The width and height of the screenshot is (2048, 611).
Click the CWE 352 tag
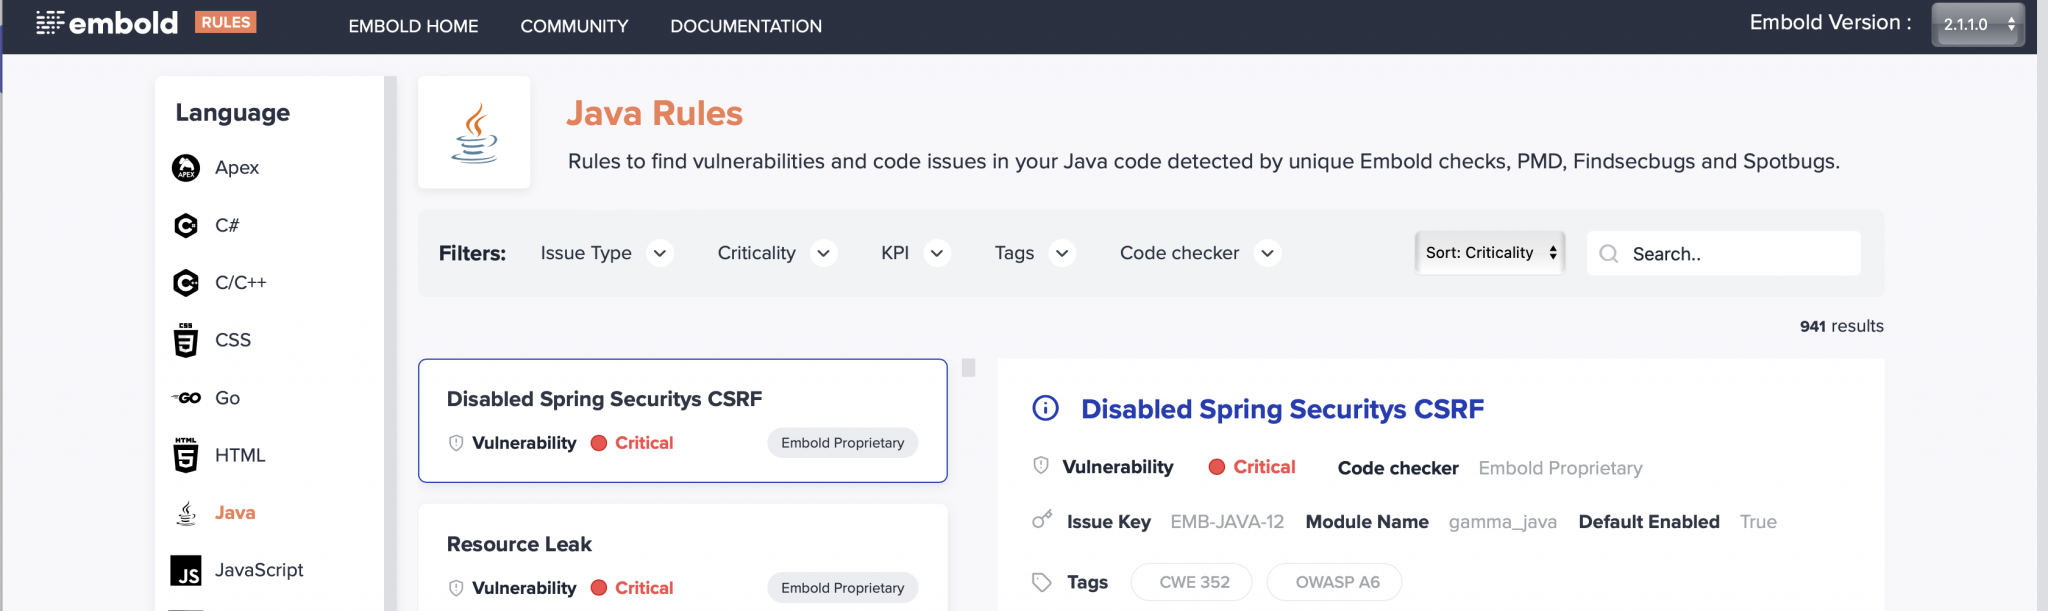pyautogui.click(x=1193, y=582)
